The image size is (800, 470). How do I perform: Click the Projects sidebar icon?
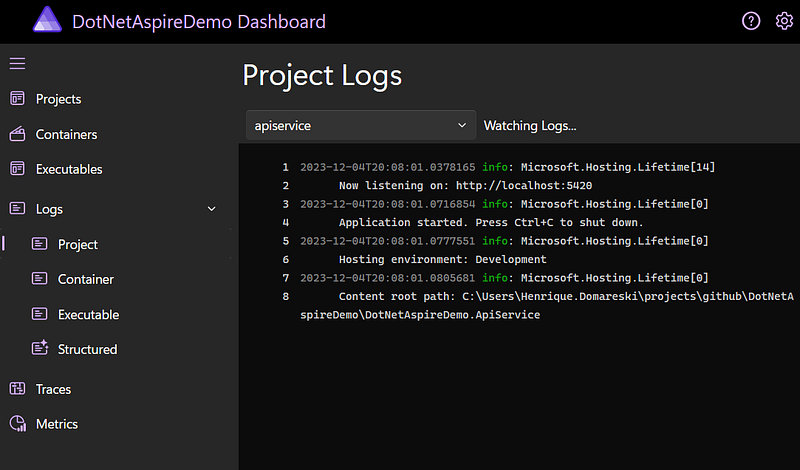click(17, 99)
